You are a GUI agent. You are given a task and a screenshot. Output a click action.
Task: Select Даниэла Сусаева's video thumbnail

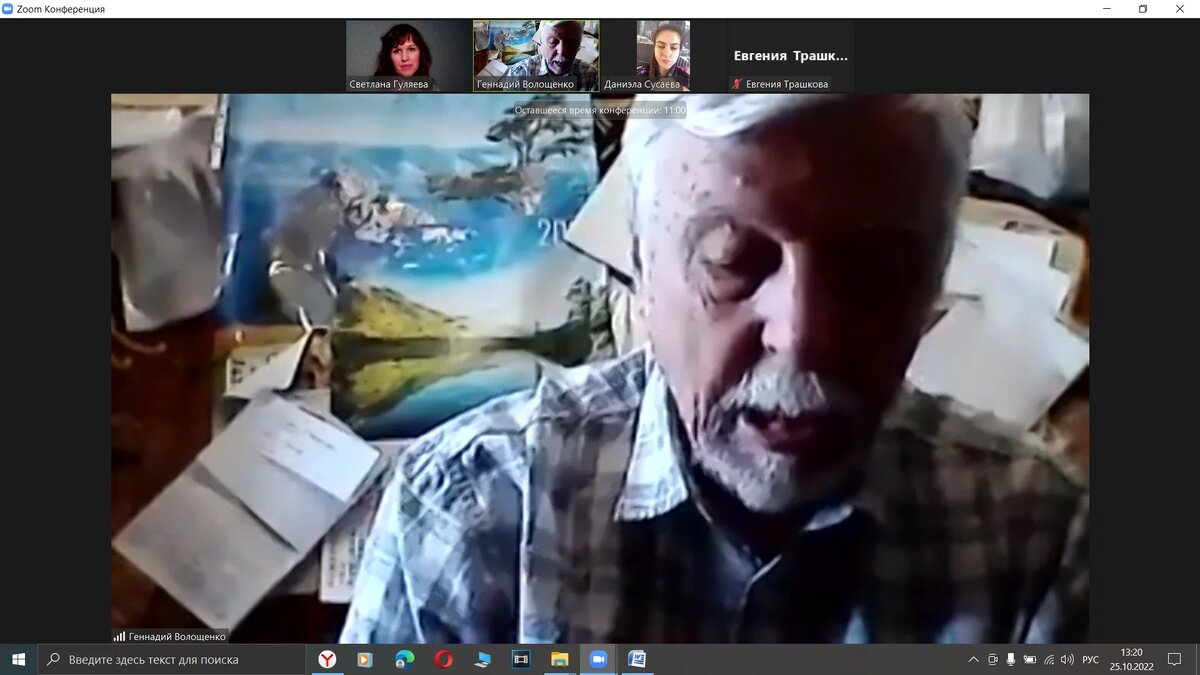click(663, 56)
